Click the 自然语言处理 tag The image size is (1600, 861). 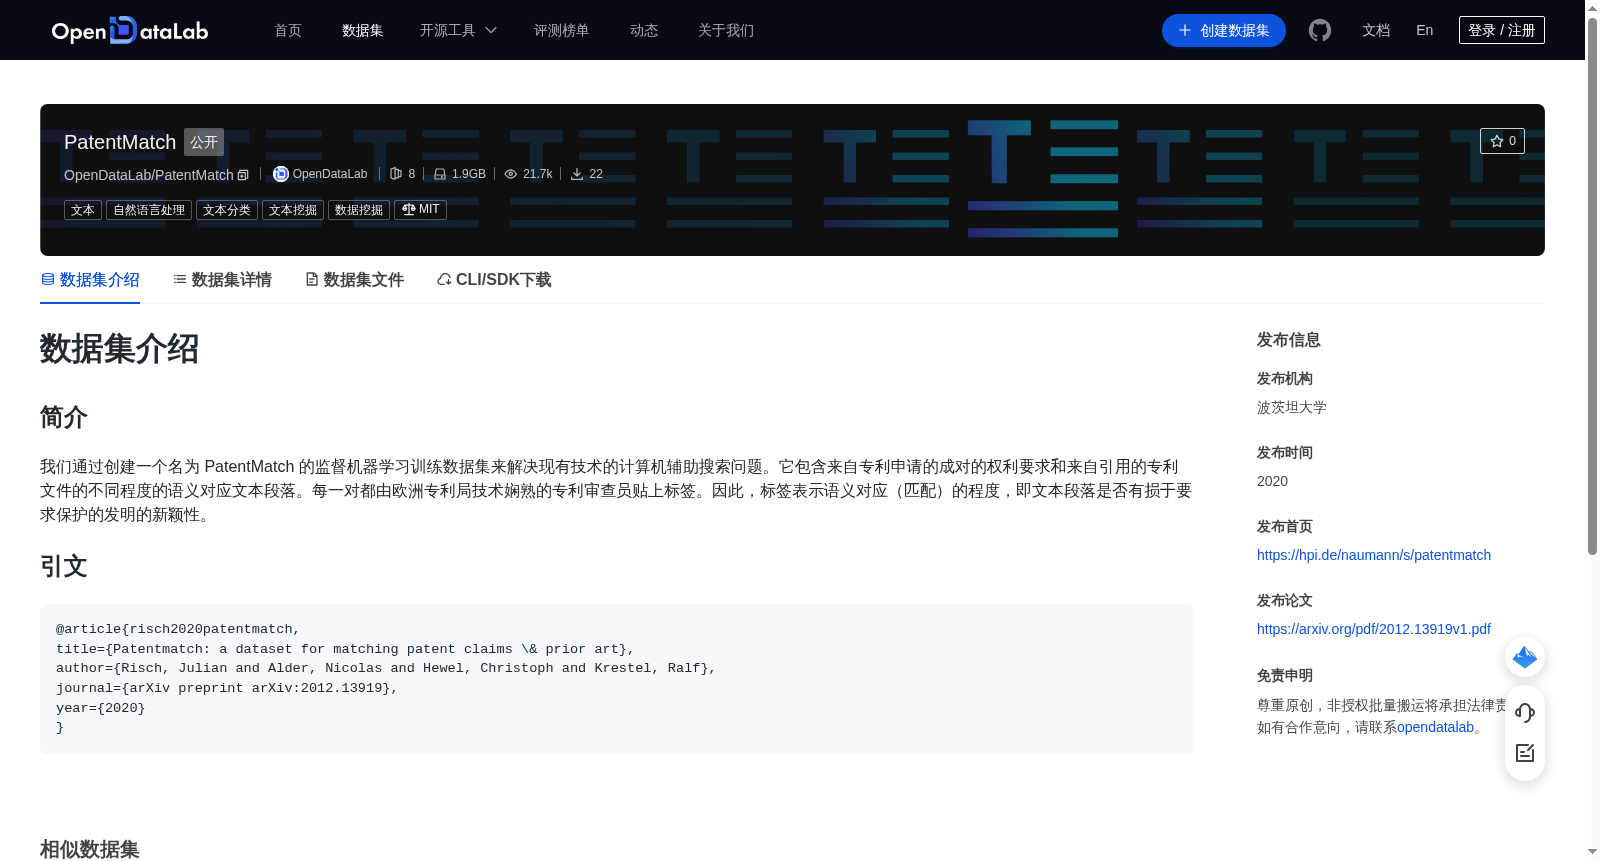click(149, 210)
